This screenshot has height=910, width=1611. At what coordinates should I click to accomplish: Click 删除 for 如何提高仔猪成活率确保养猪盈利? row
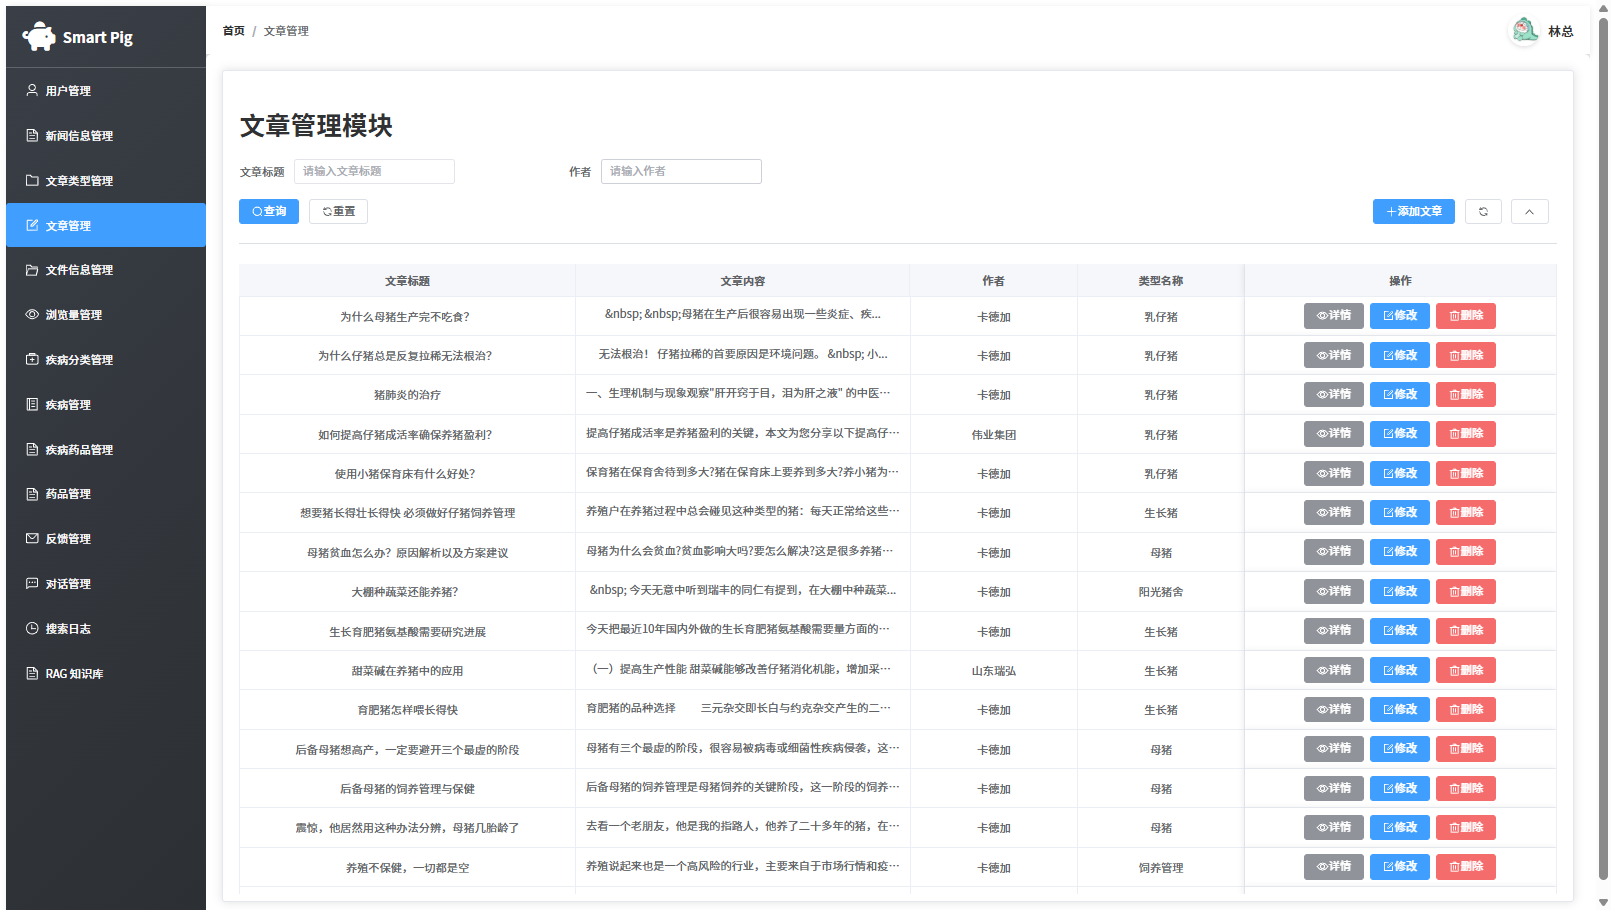[1465, 434]
